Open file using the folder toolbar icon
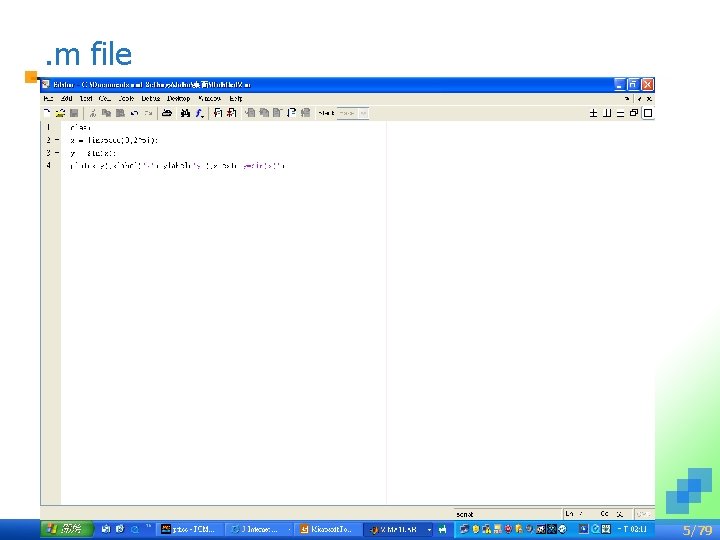This screenshot has height=540, width=720. click(60, 113)
